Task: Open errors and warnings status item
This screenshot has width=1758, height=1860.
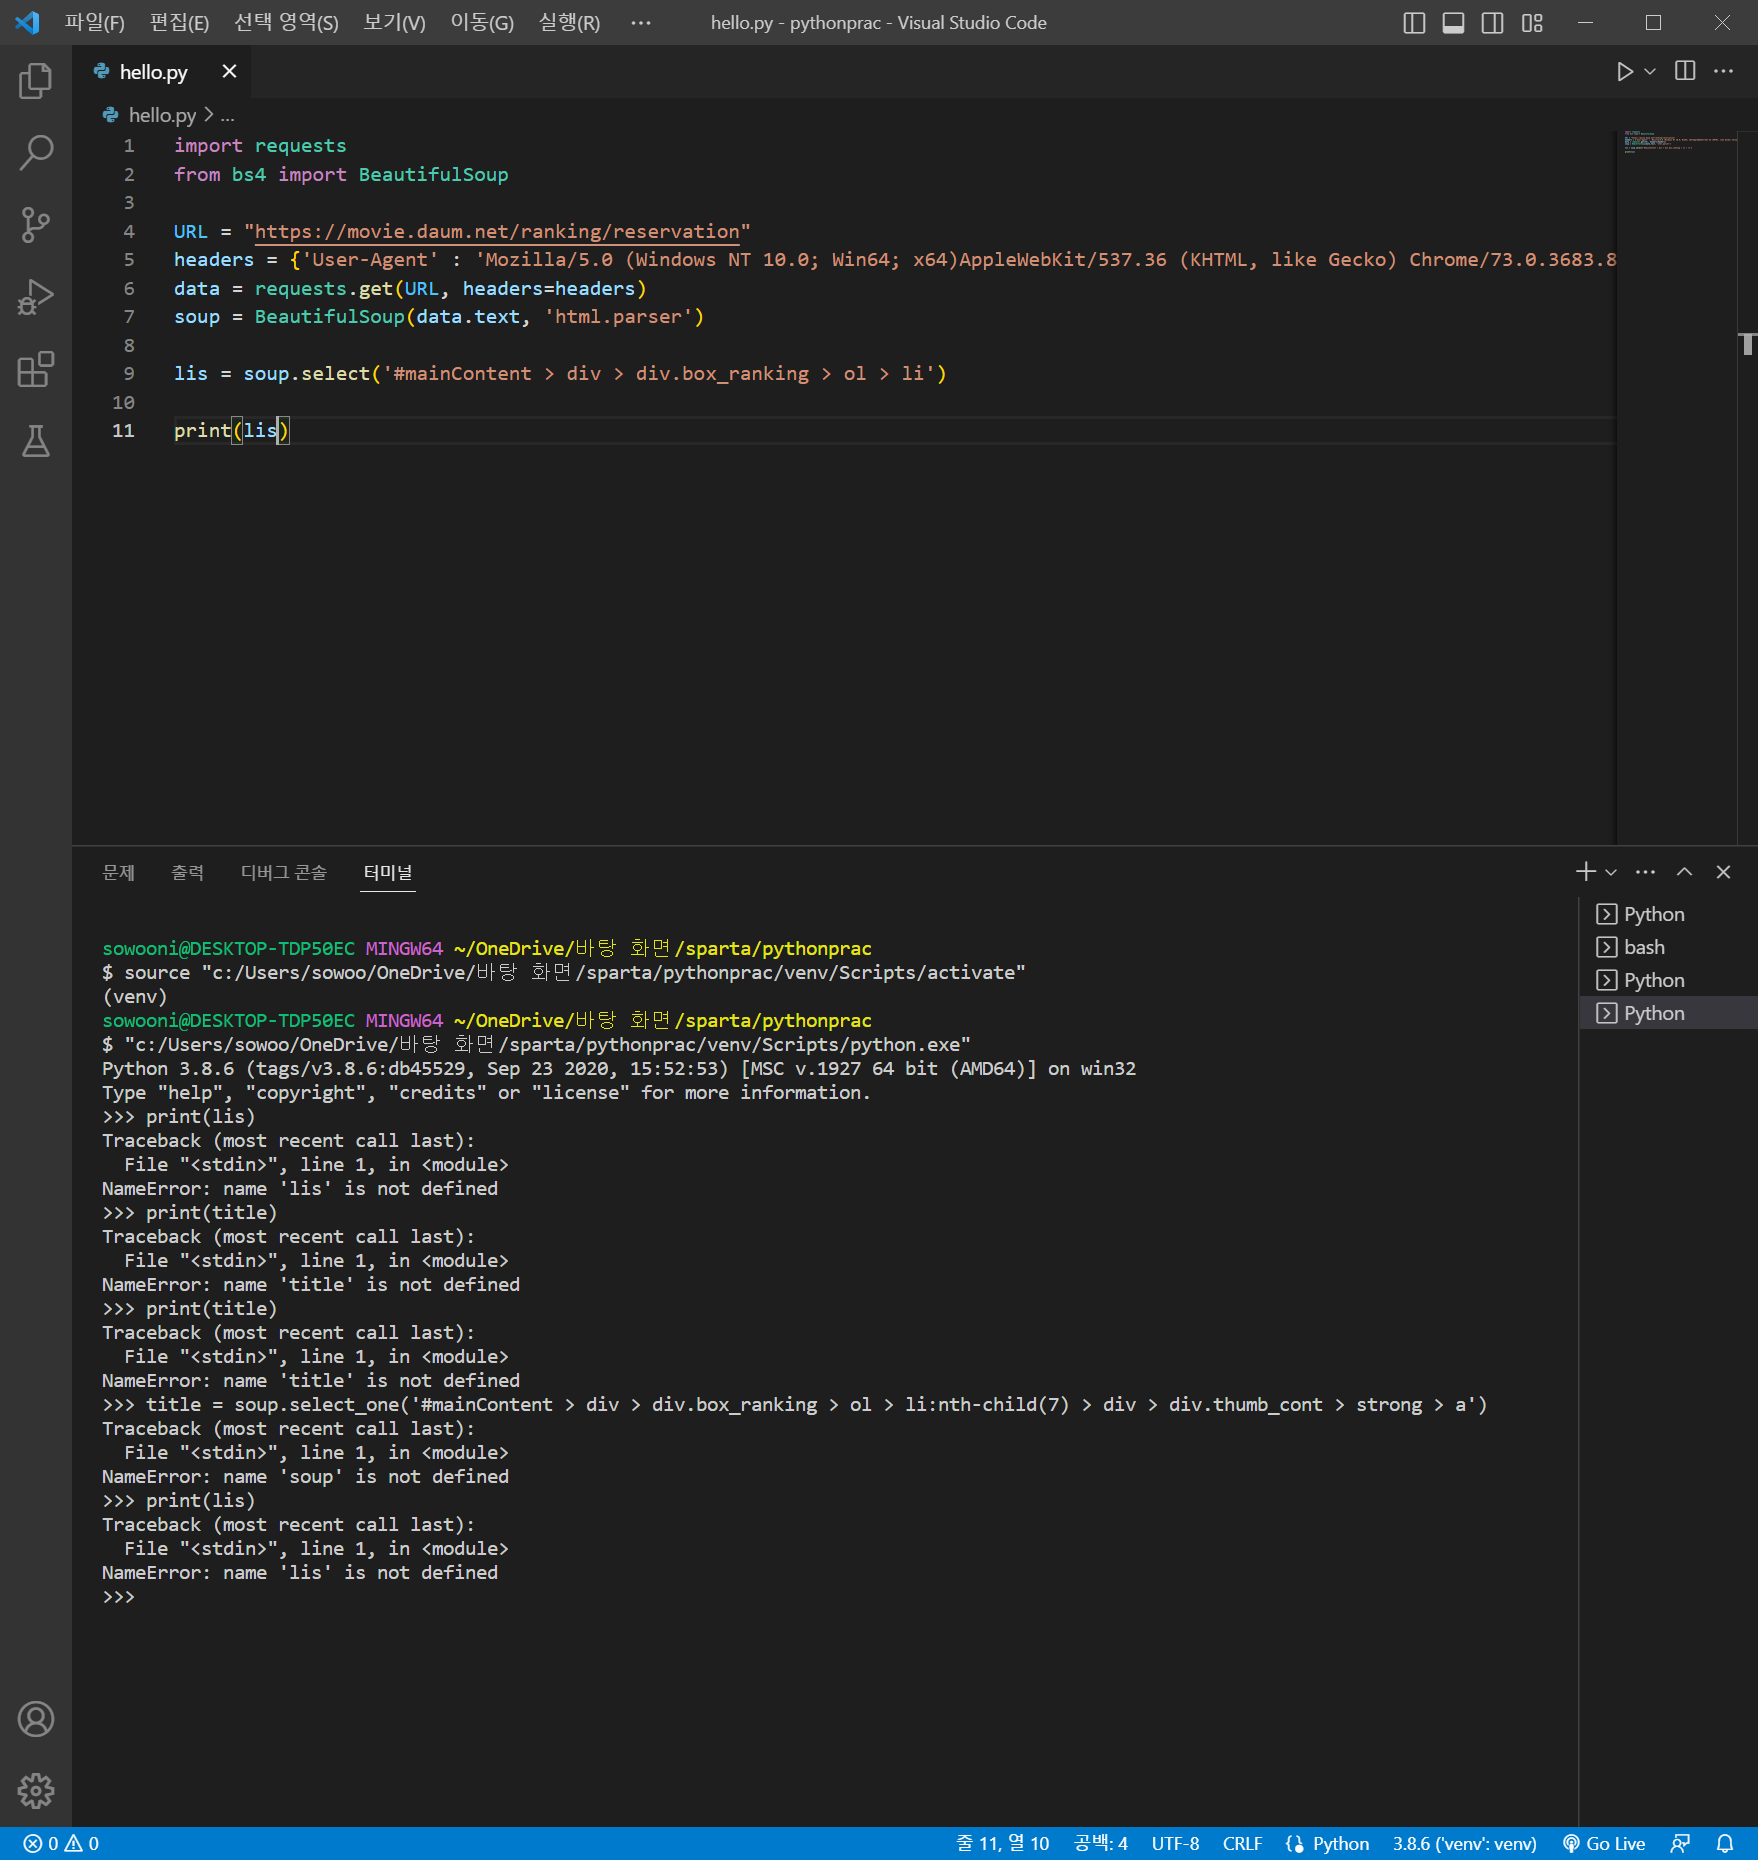Action: coord(61,1843)
